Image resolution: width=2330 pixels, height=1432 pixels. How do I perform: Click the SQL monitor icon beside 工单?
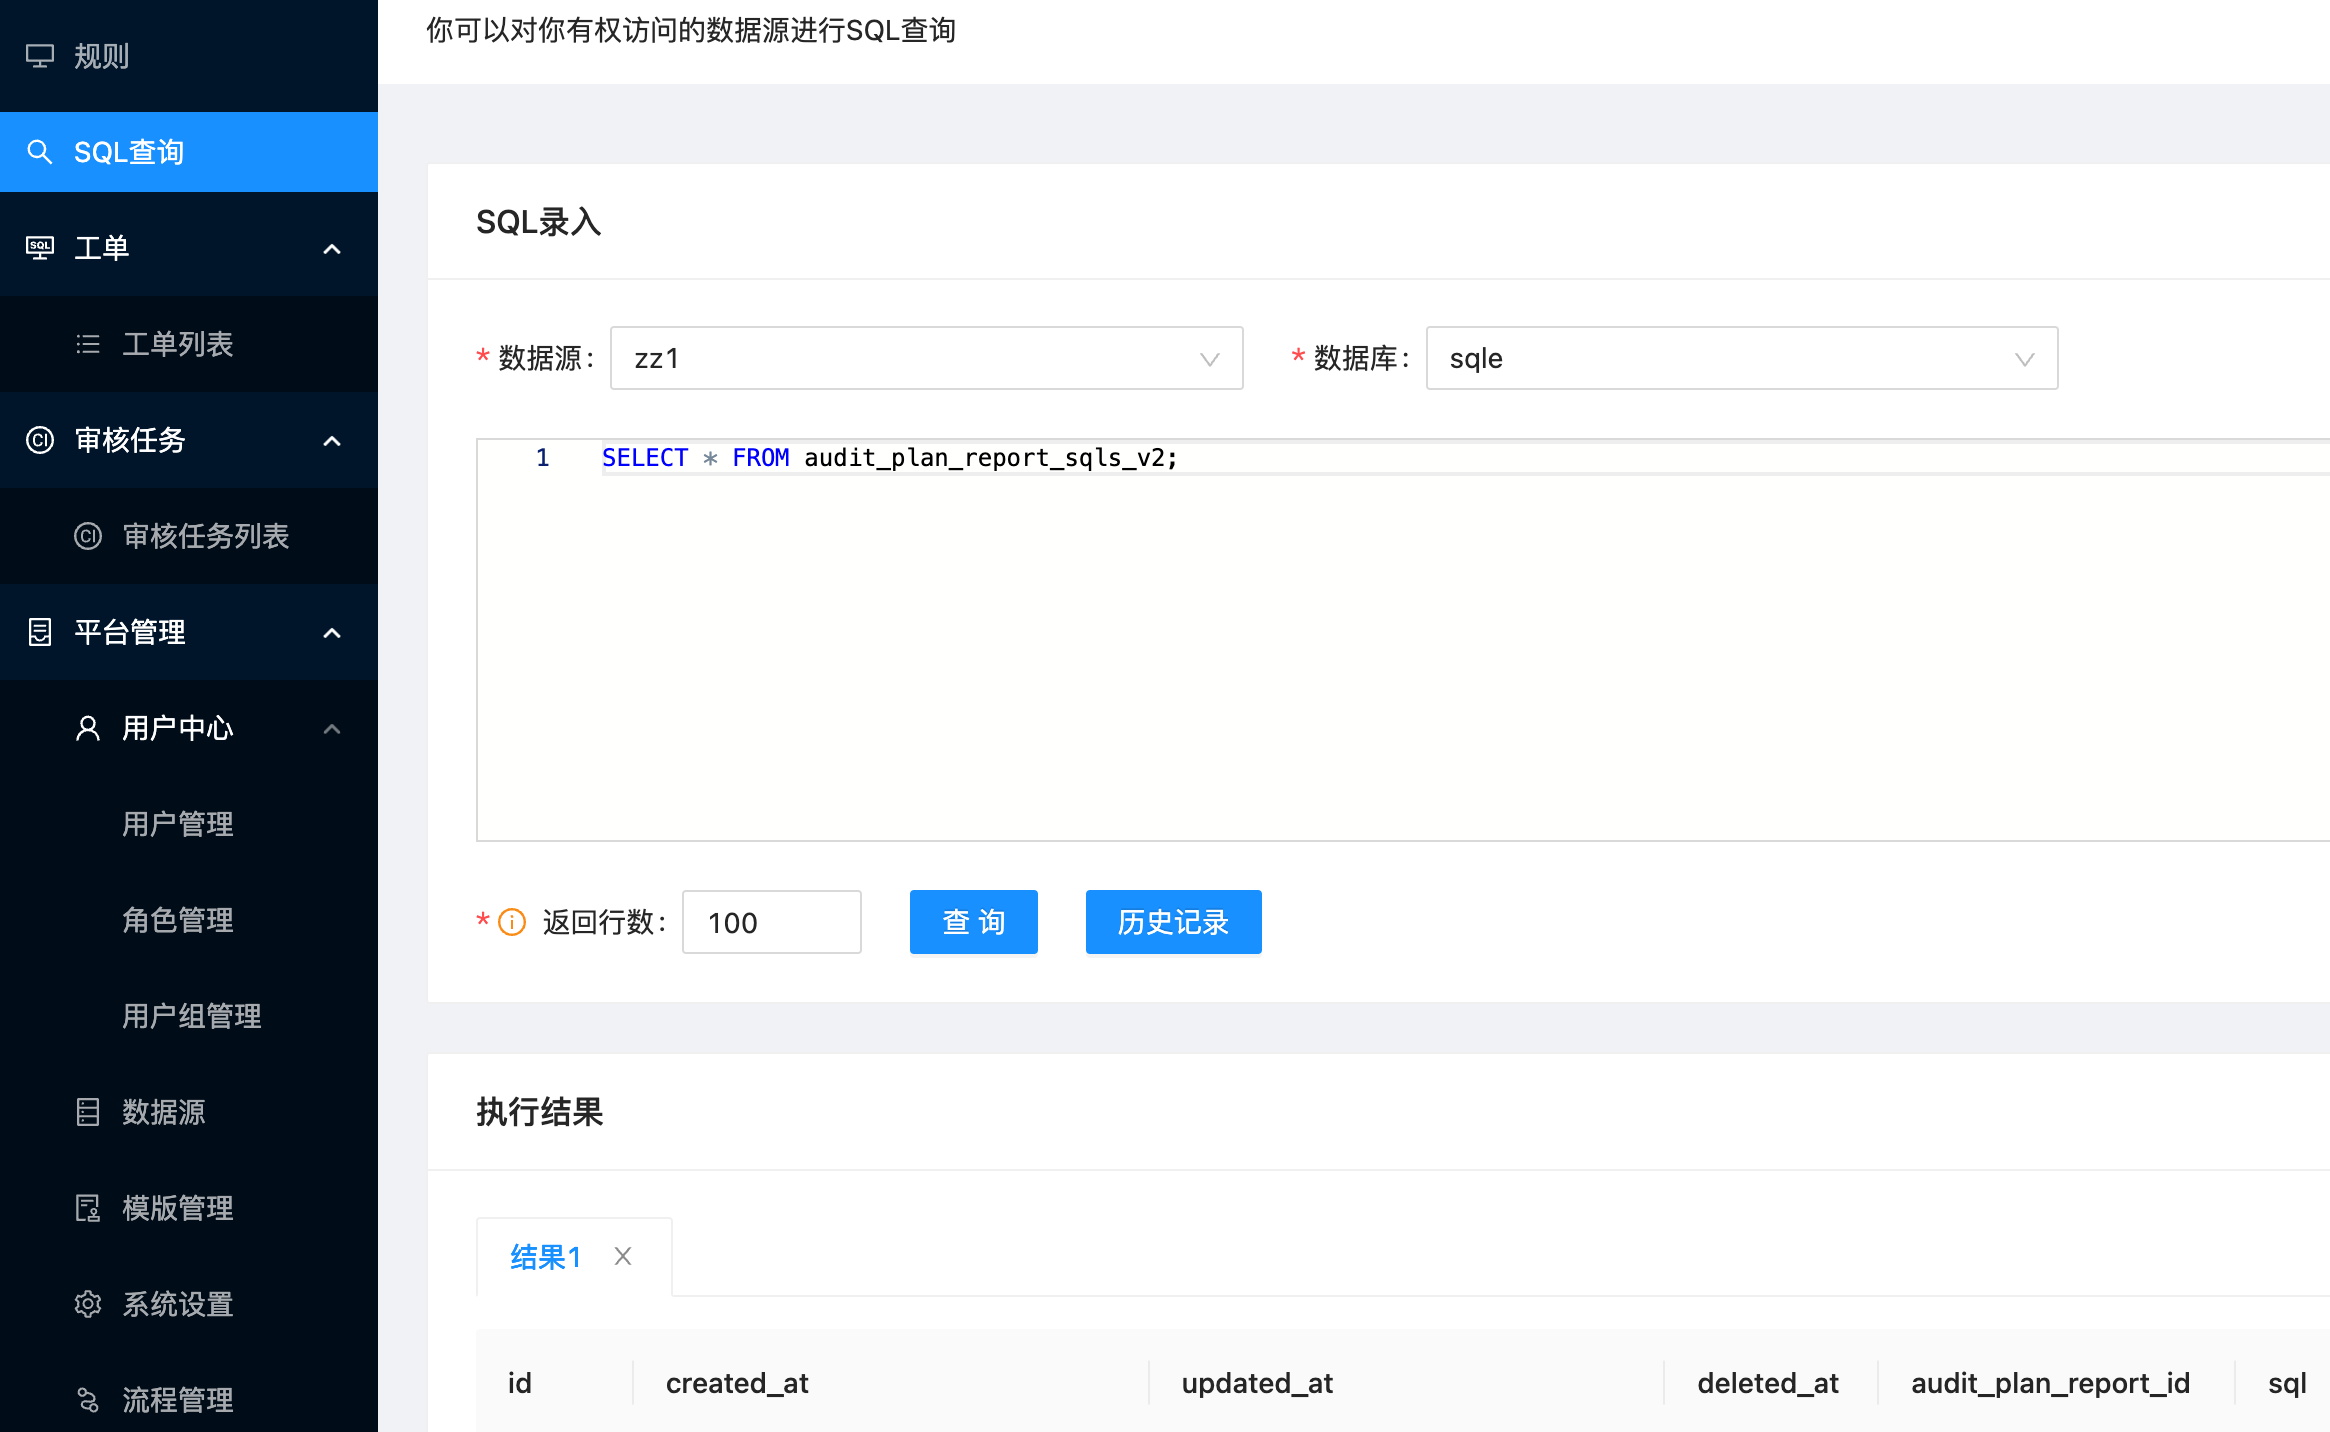pyautogui.click(x=40, y=248)
